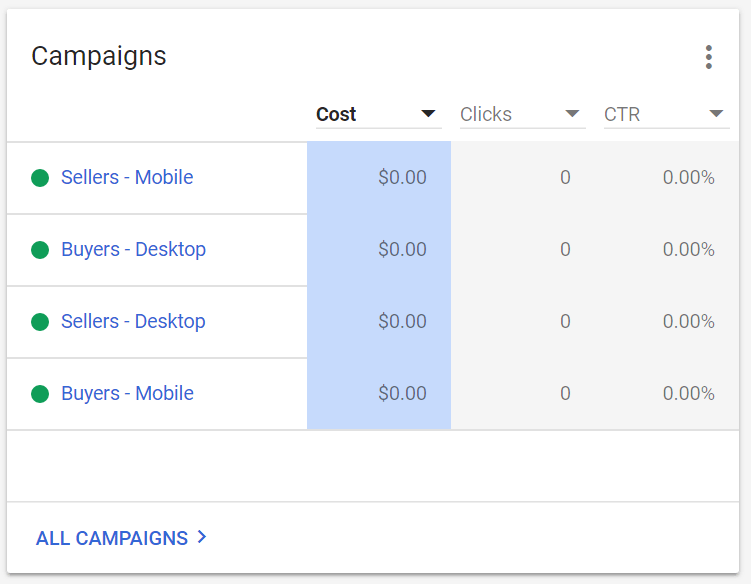Open the CTR column metric dropdown
Viewport: 751px width, 584px height.
point(666,114)
